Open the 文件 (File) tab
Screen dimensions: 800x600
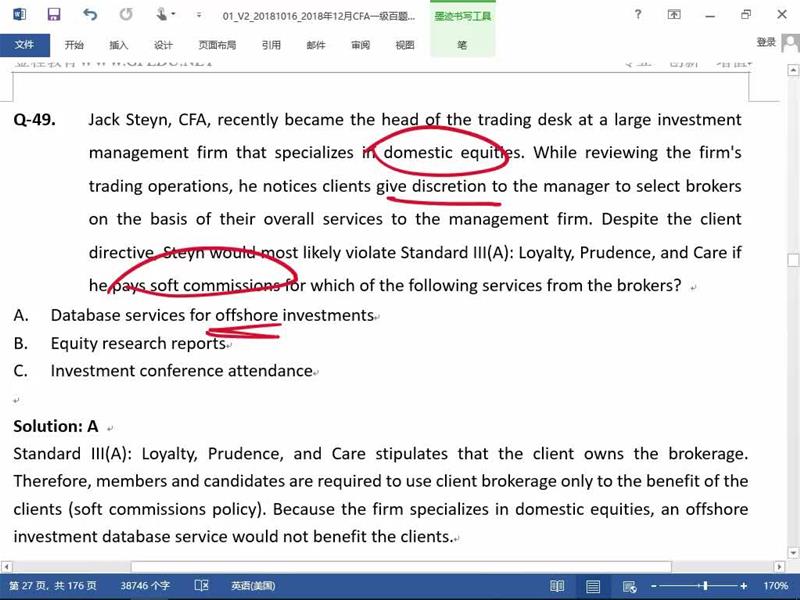[x=24, y=45]
